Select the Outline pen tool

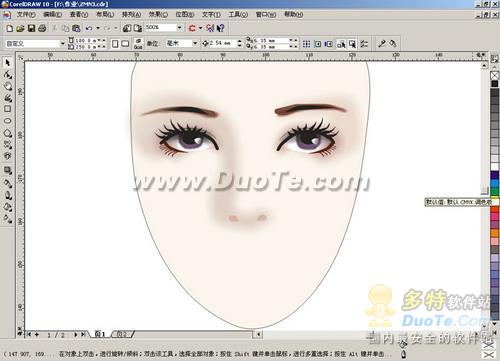(x=7, y=195)
